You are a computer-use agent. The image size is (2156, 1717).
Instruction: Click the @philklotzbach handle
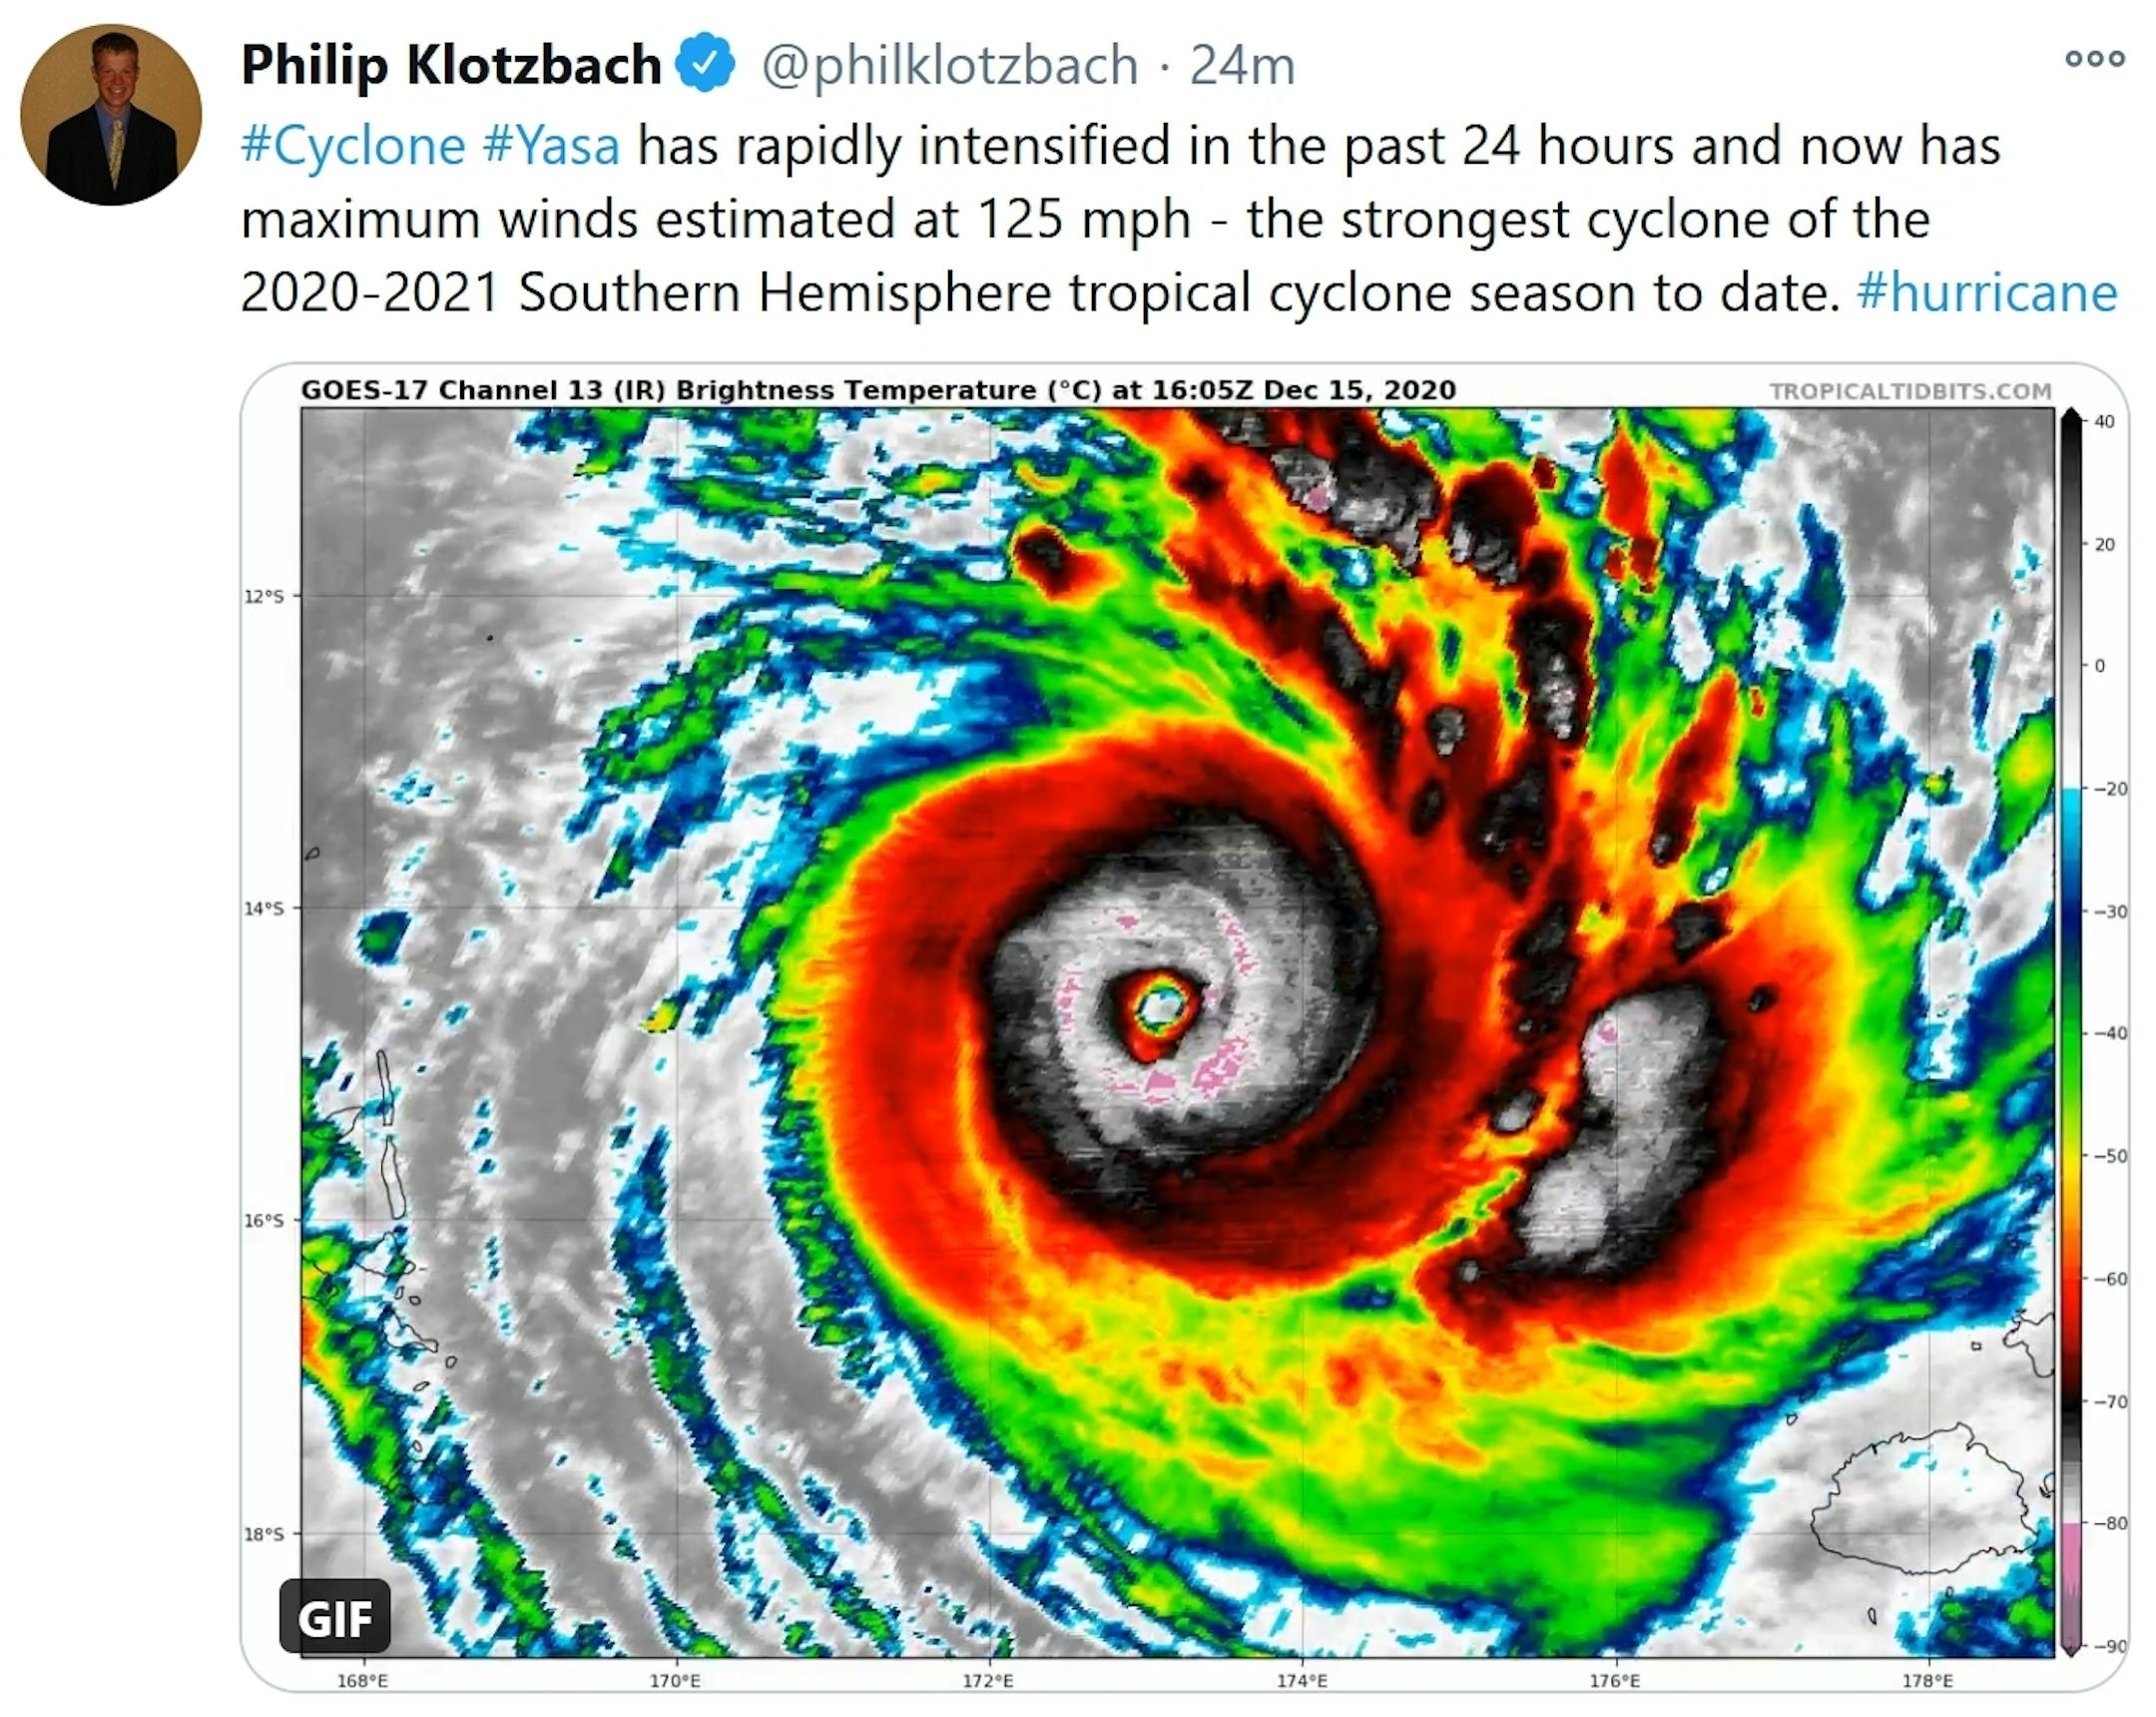click(950, 65)
